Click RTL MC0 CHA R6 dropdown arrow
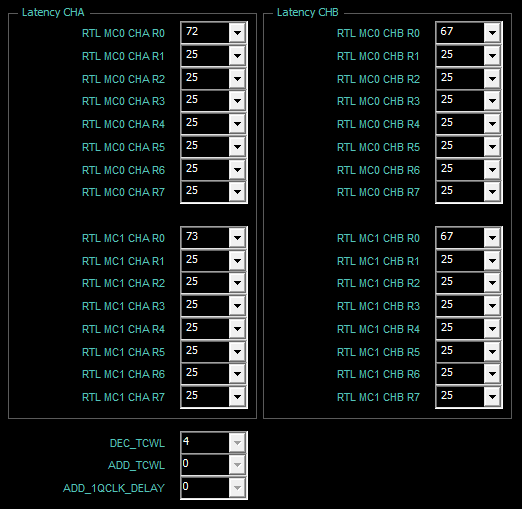The height and width of the screenshot is (509, 522). point(237,170)
